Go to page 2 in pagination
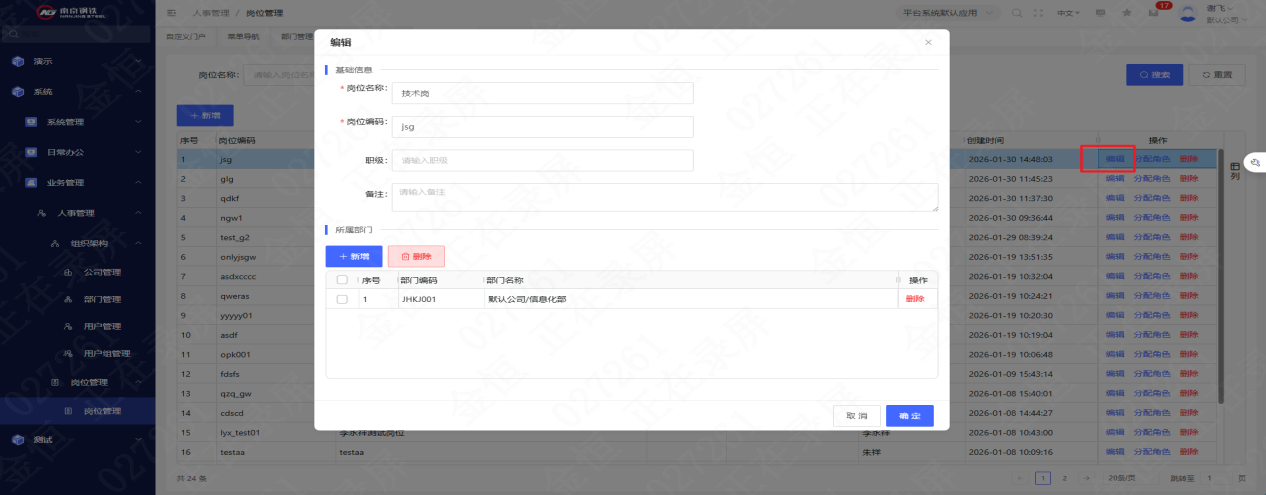The width and height of the screenshot is (1266, 495). coord(1064,479)
